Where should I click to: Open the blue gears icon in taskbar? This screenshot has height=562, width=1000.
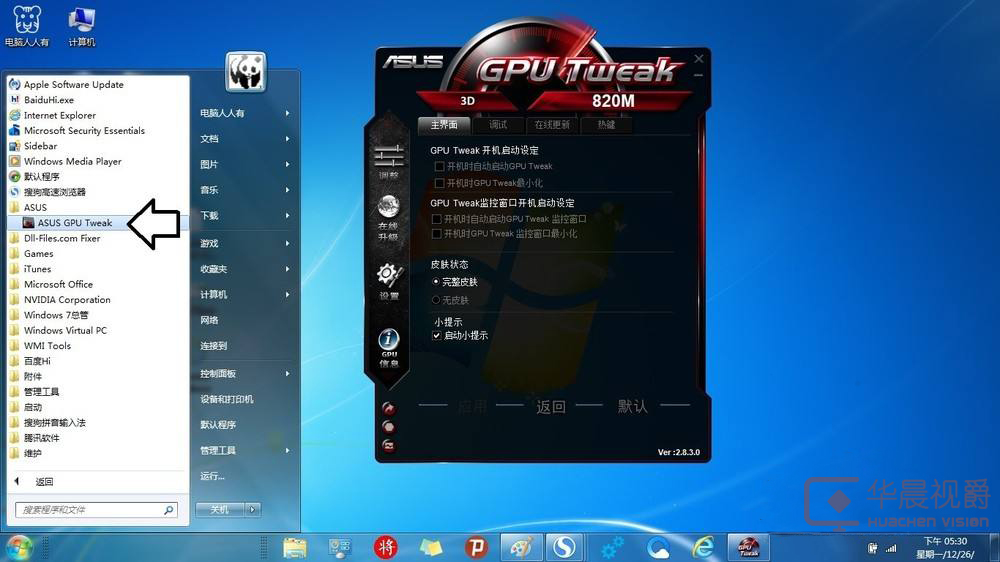pos(612,547)
